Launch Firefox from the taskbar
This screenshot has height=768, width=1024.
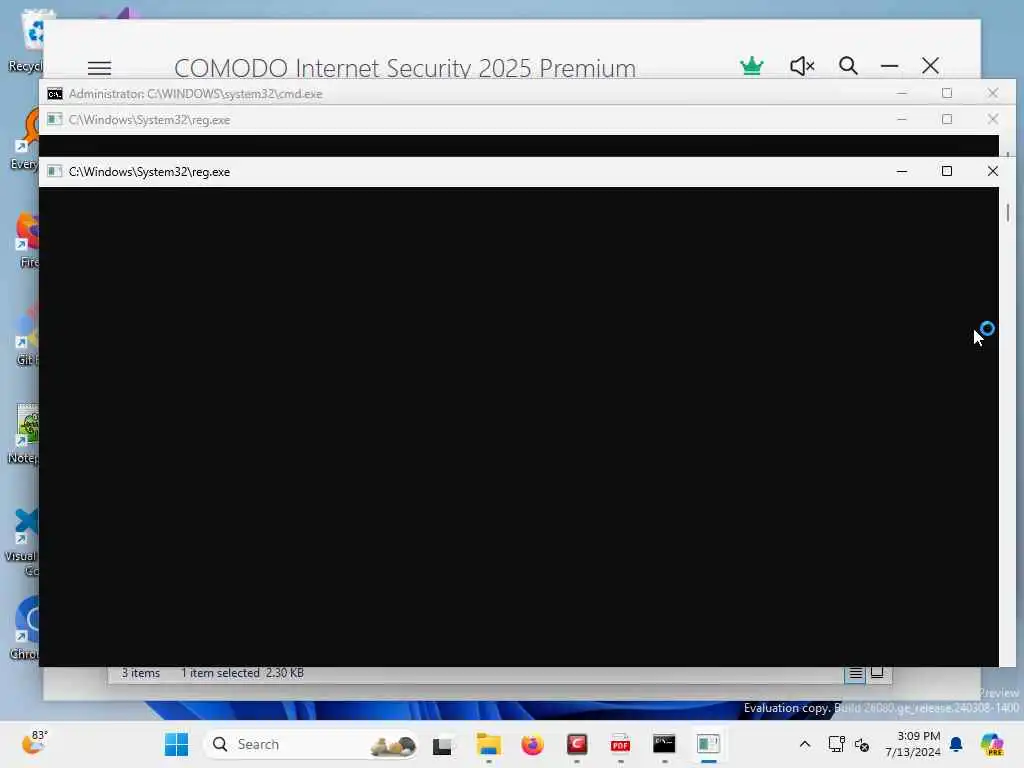click(x=532, y=744)
